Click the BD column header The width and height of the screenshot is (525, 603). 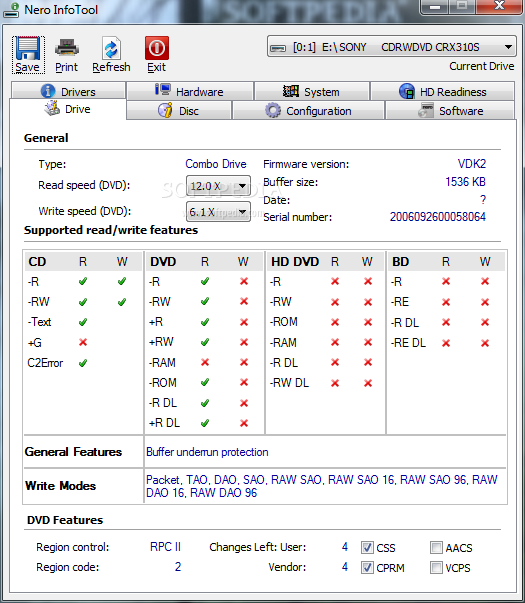[400, 262]
